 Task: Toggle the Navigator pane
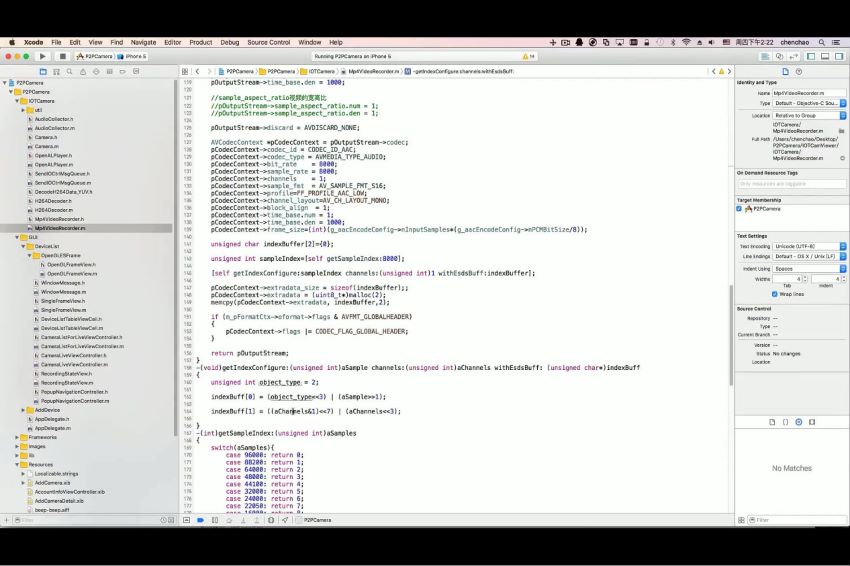tap(812, 56)
